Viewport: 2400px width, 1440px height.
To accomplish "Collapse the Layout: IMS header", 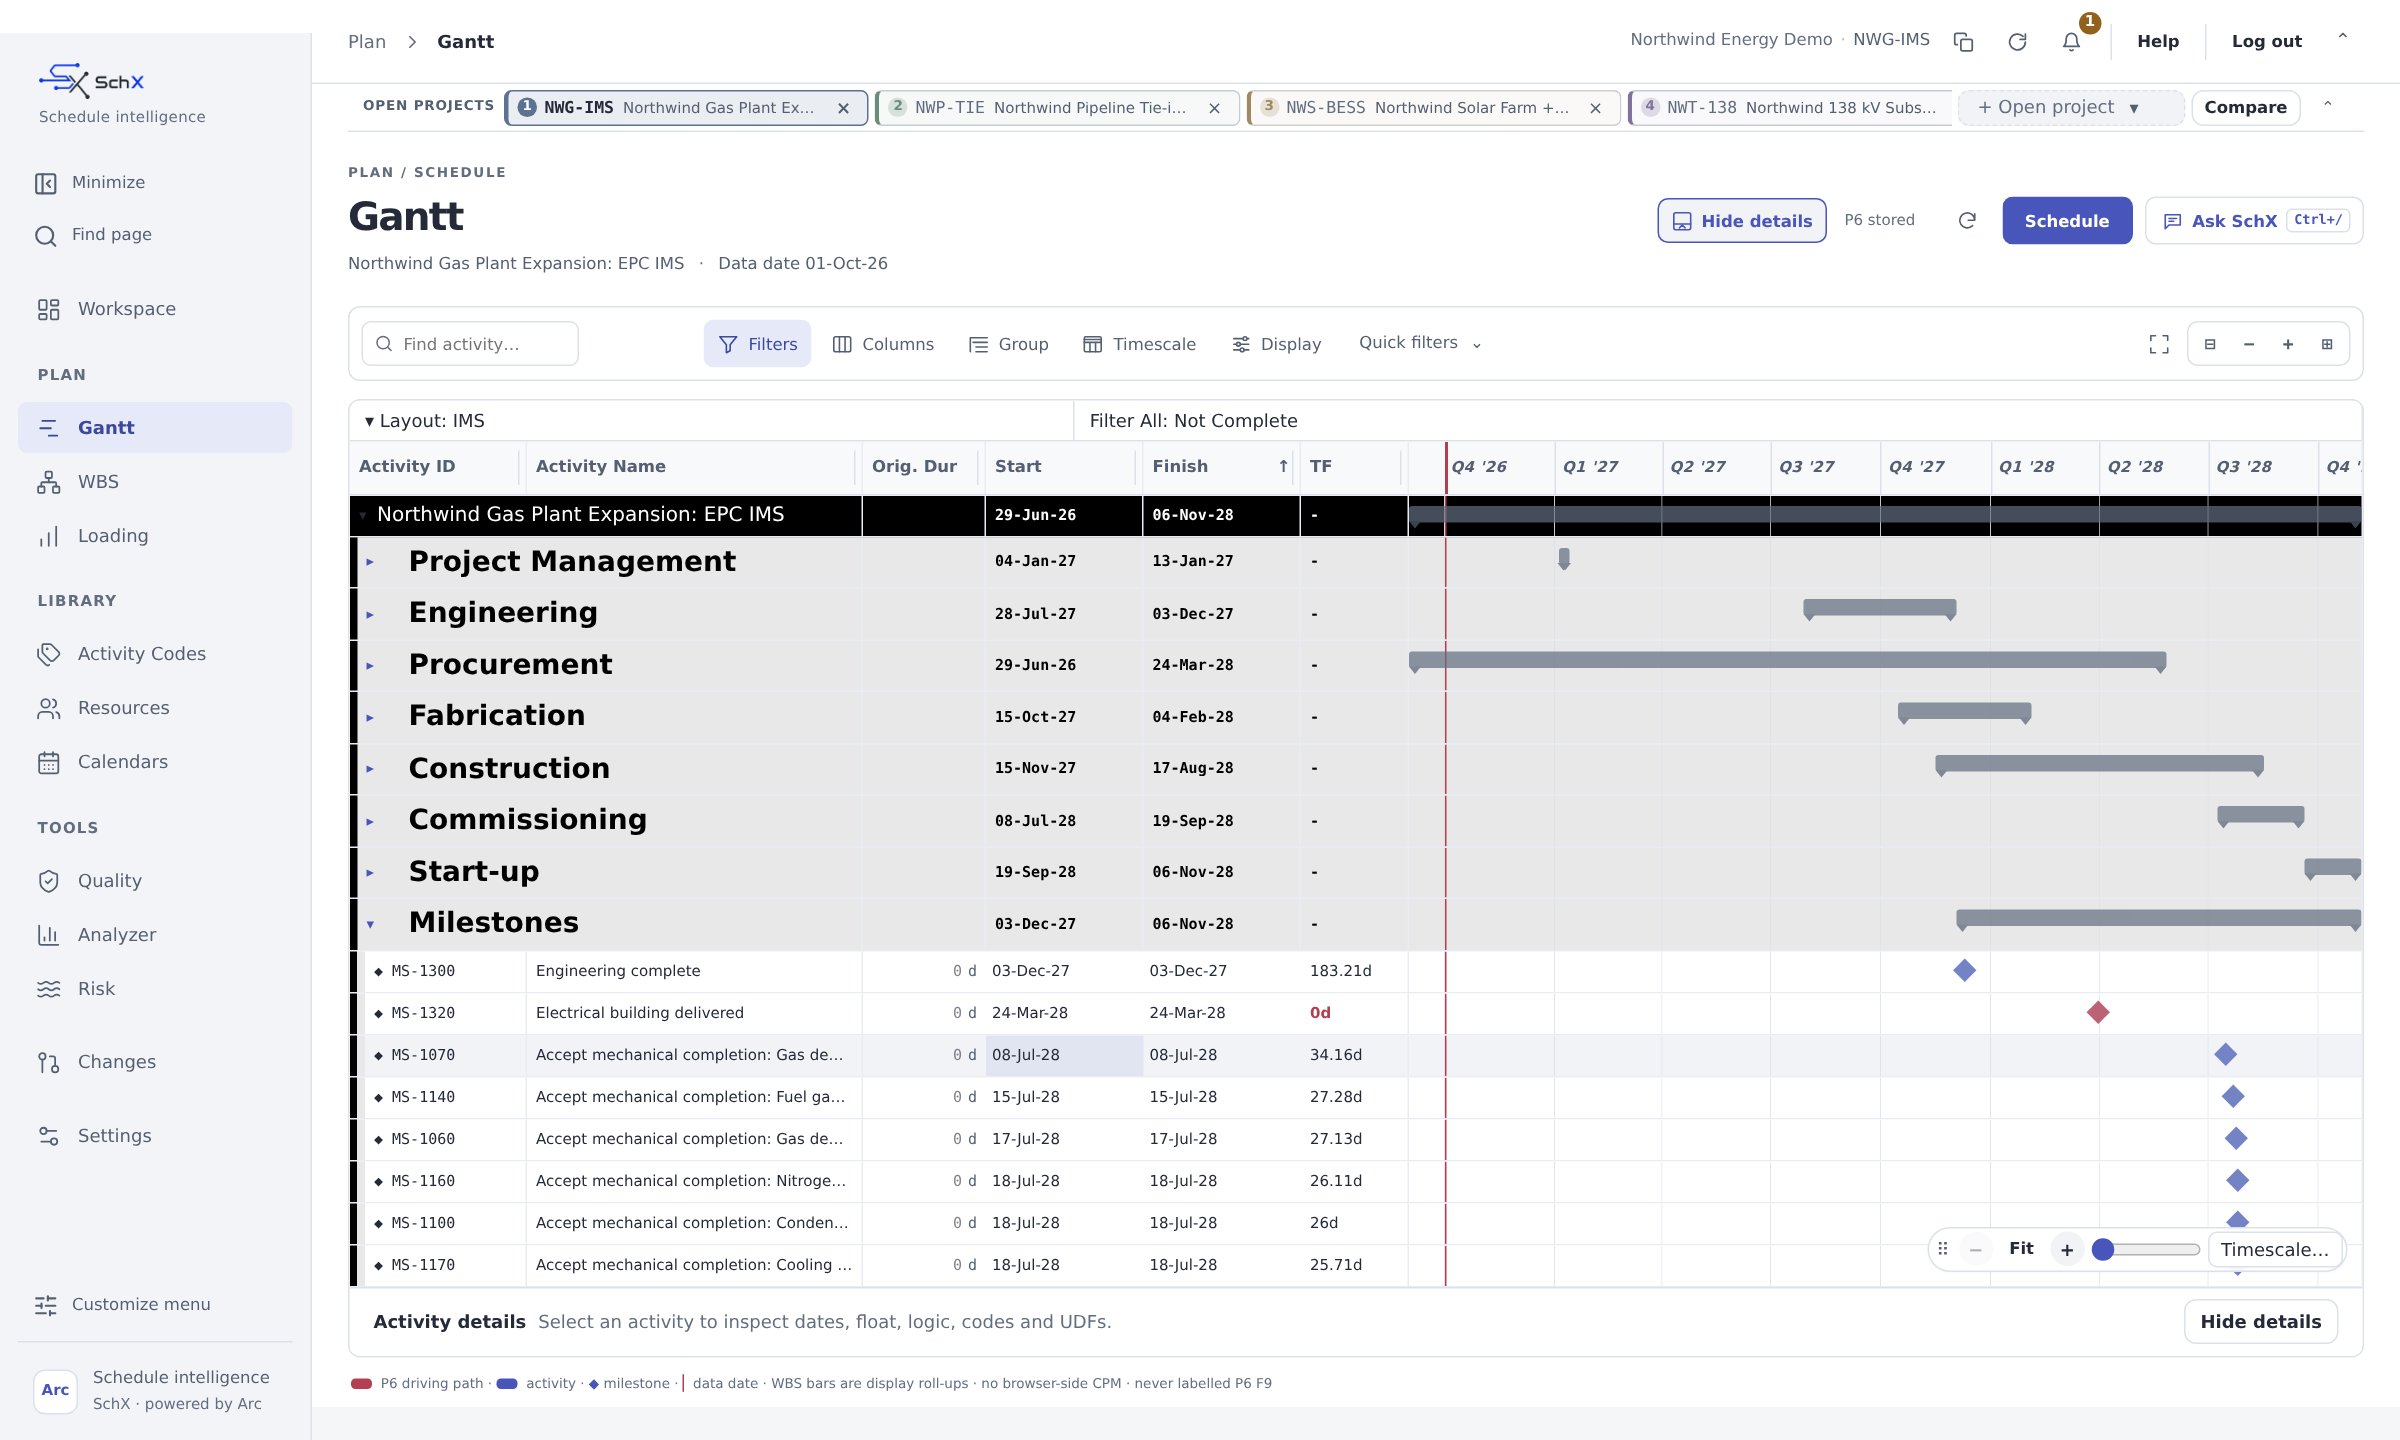I will pos(369,422).
